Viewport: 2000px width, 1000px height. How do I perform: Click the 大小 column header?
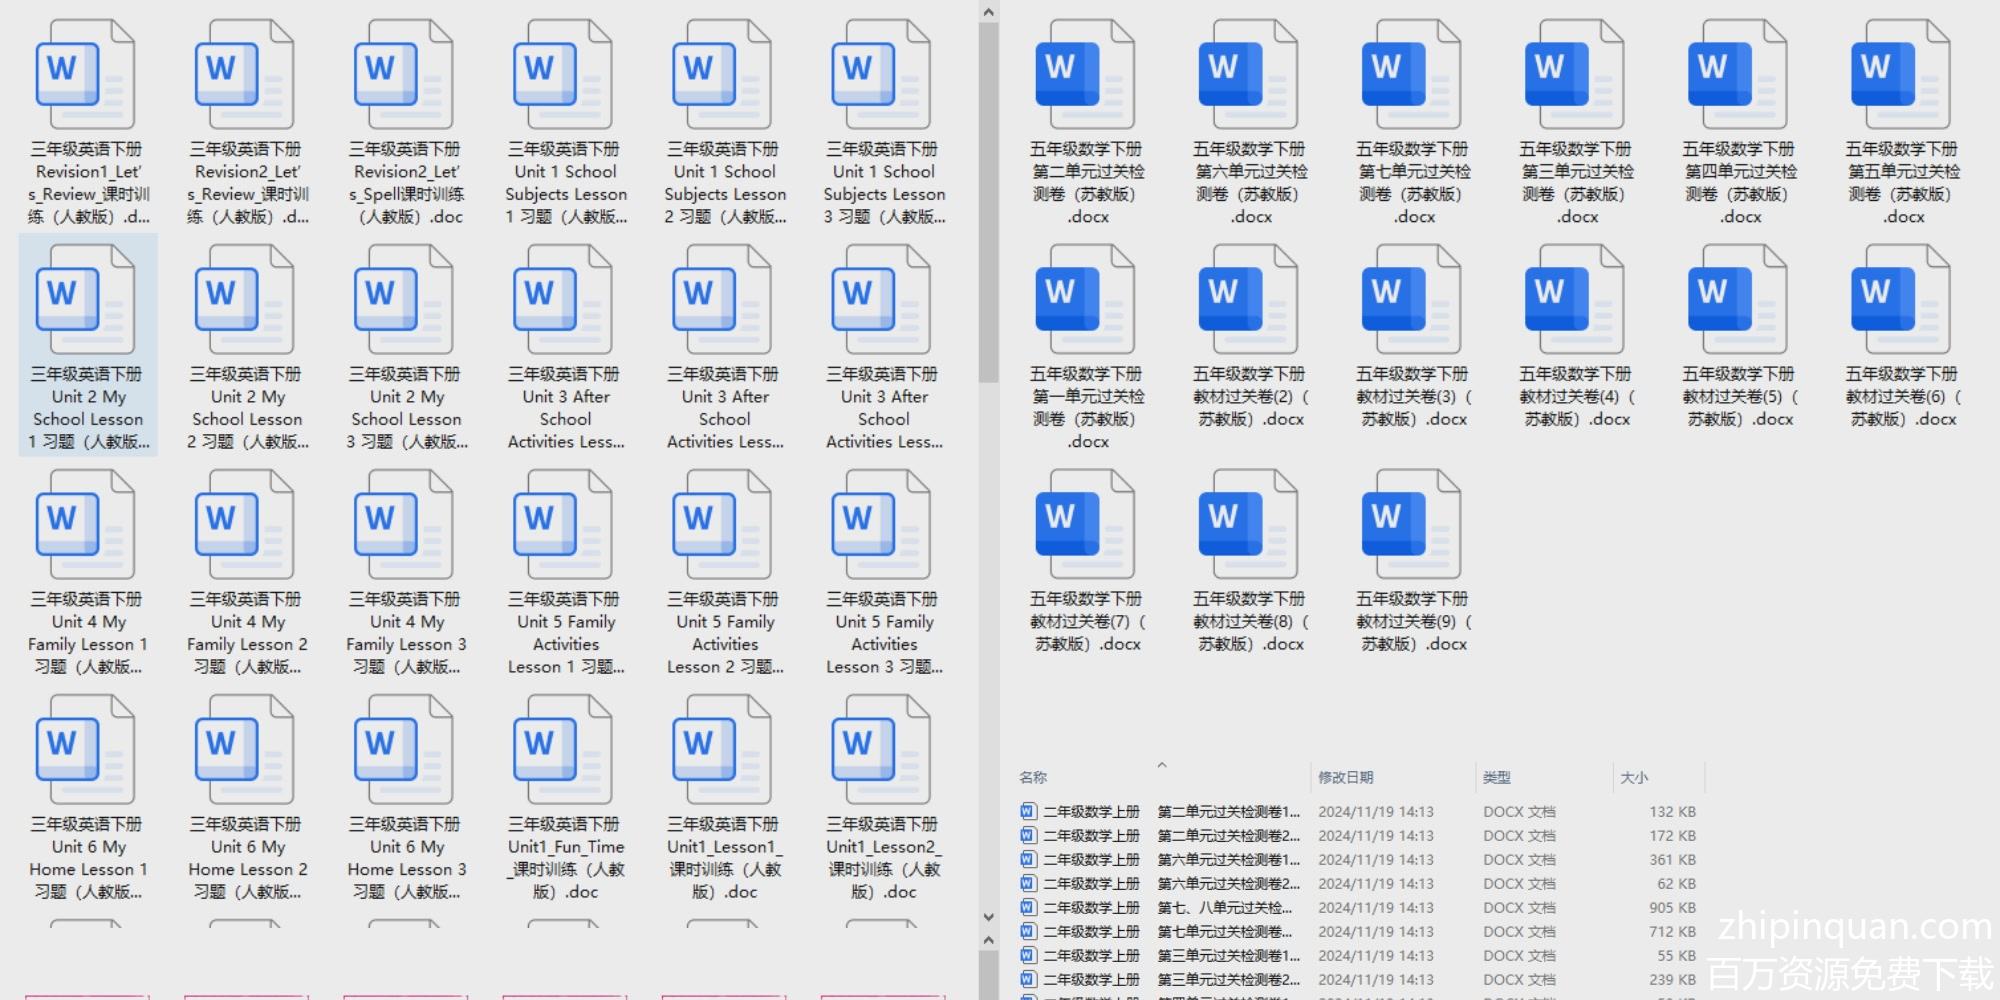tap(1634, 777)
